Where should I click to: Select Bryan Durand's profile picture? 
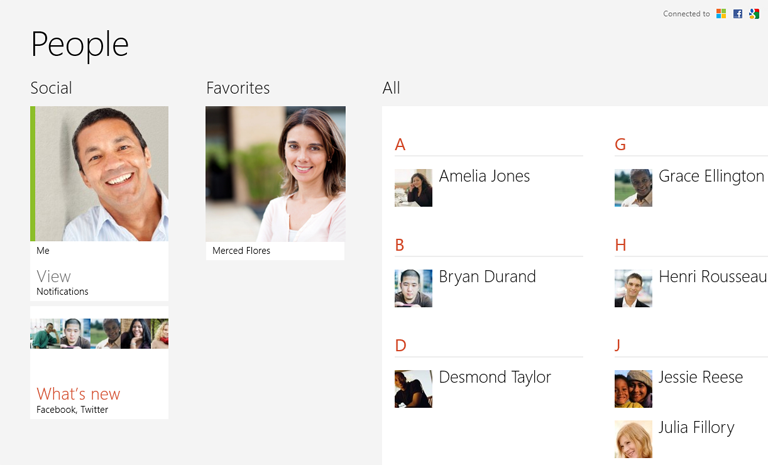pyautogui.click(x=413, y=288)
